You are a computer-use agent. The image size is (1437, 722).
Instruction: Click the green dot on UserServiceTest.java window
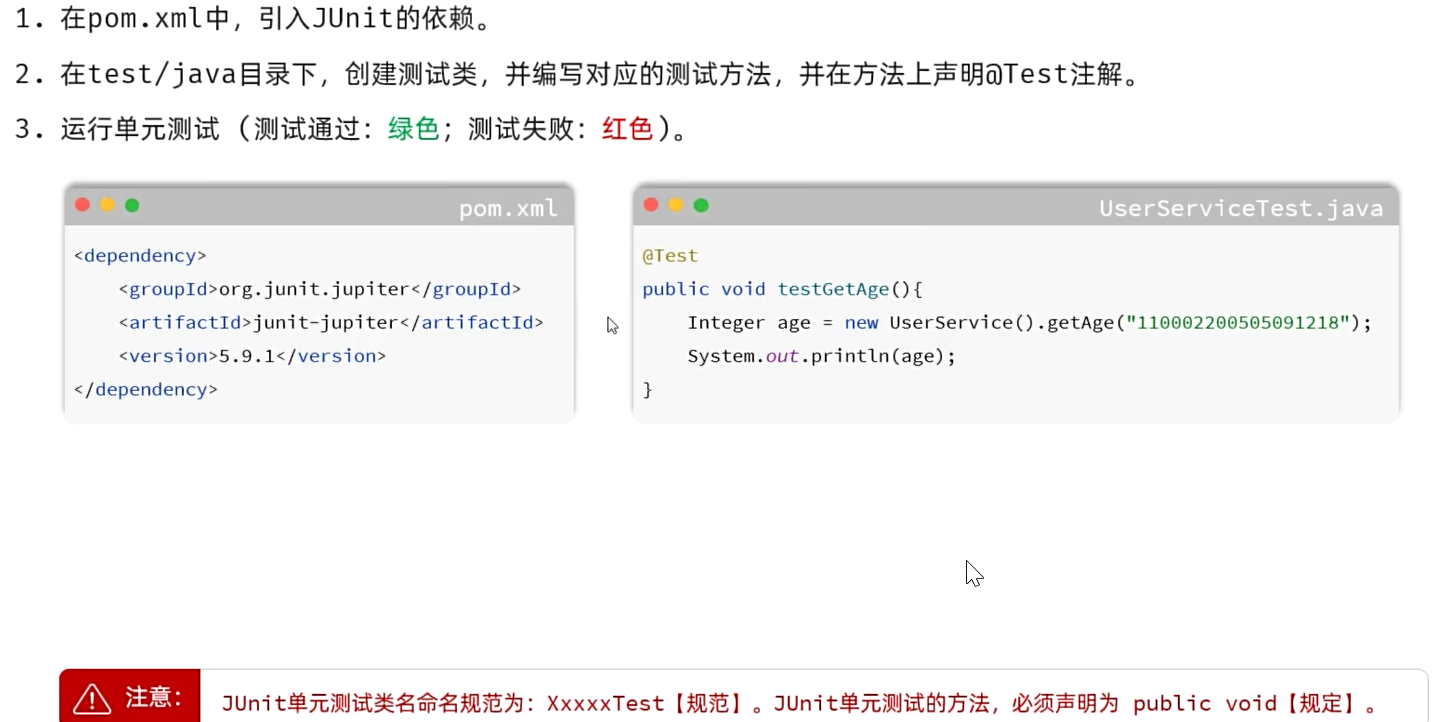701,205
